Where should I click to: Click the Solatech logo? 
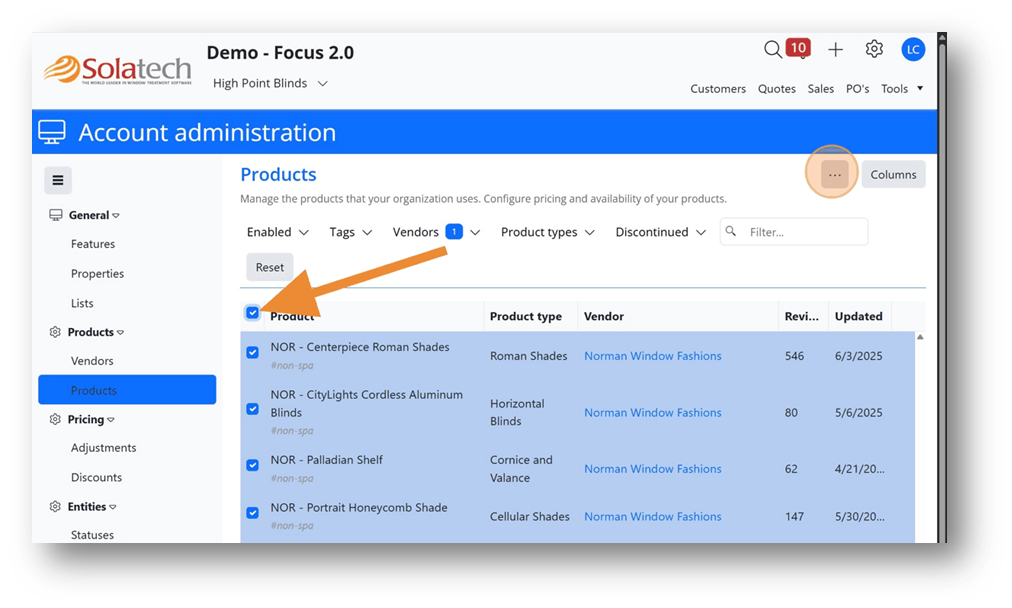tap(118, 70)
